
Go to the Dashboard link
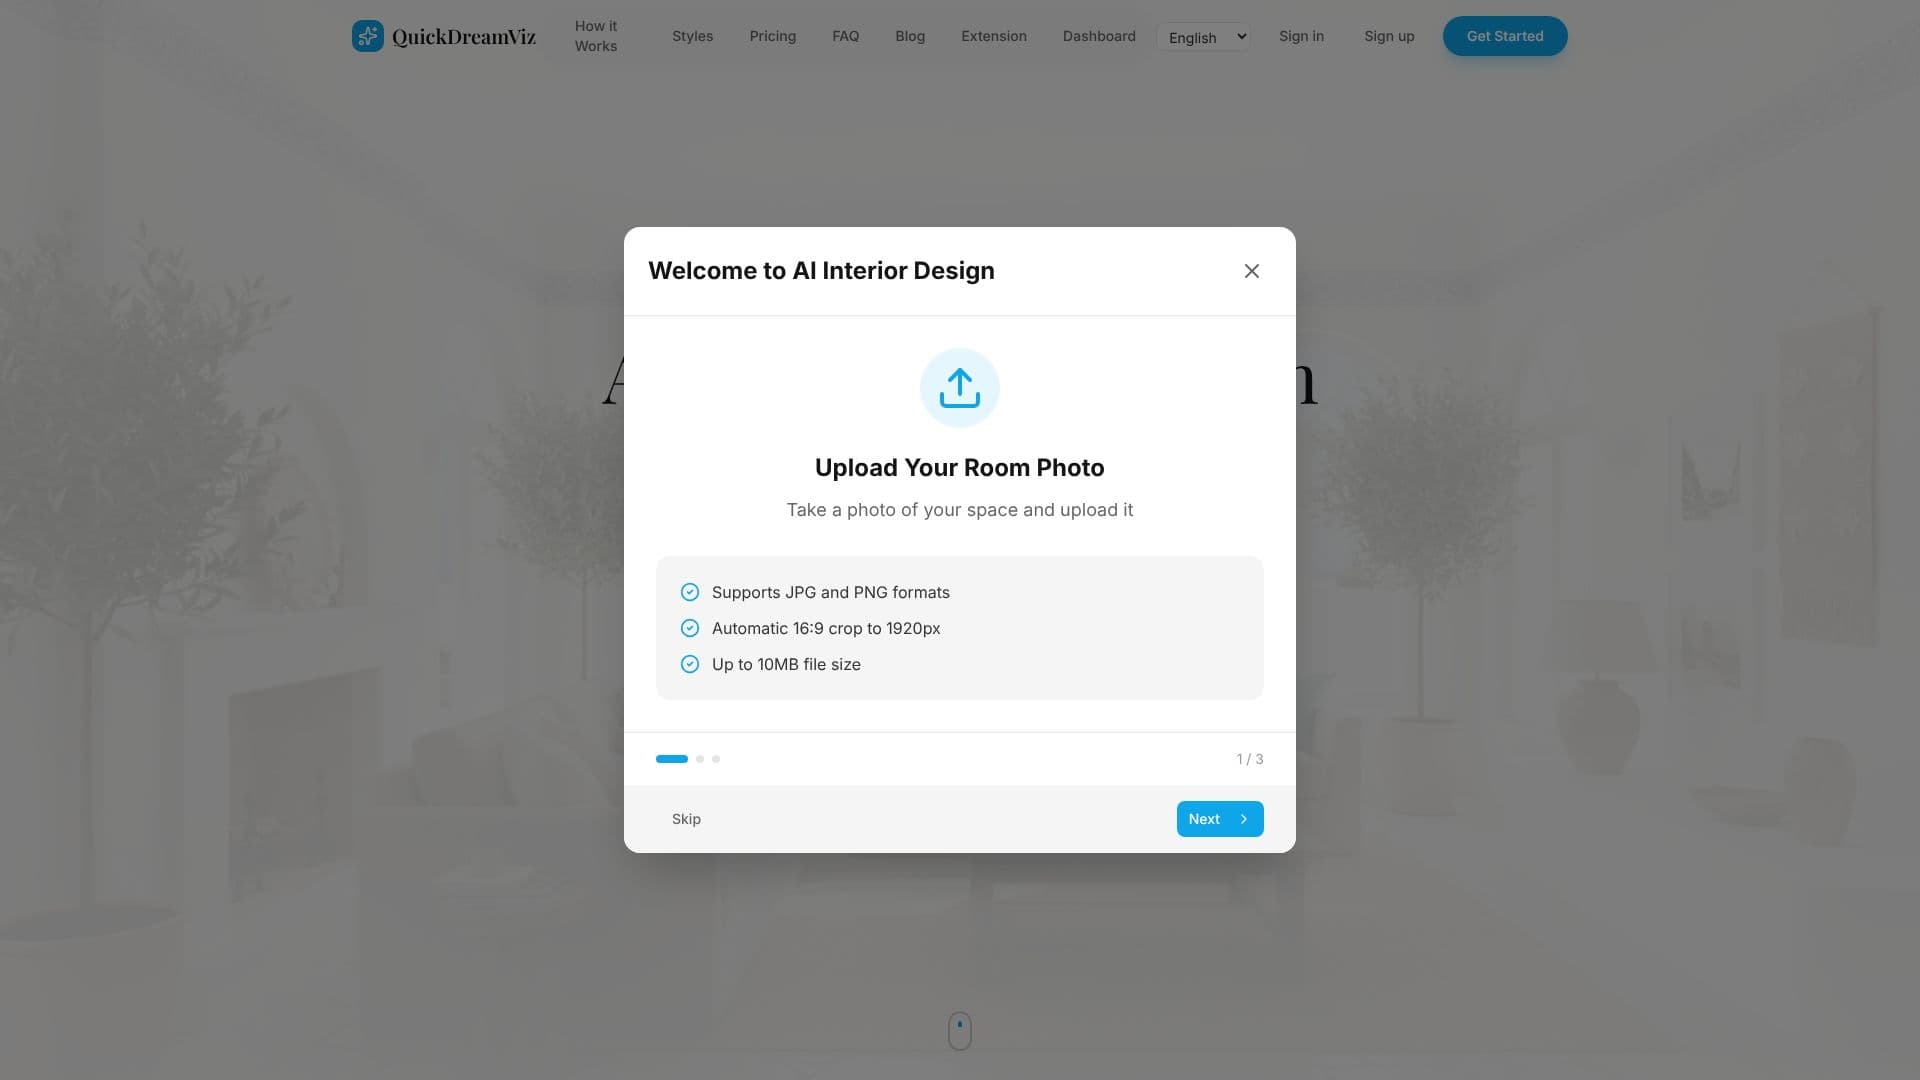click(x=1098, y=36)
